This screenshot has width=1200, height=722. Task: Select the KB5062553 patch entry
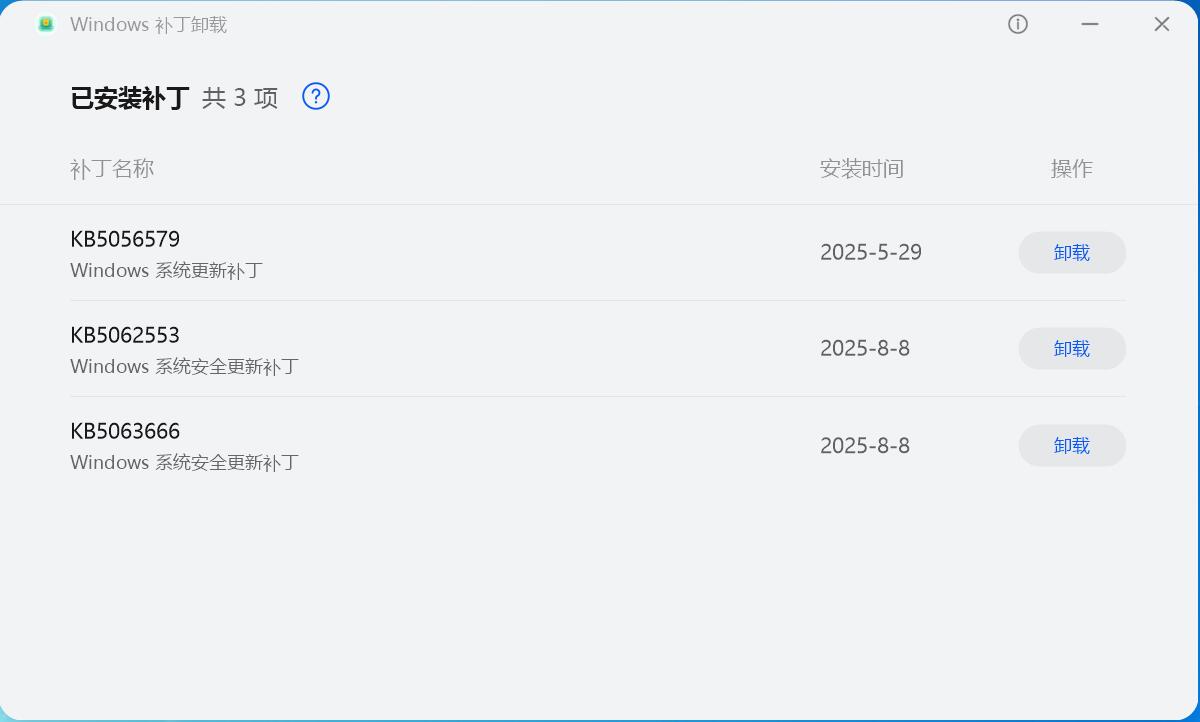[x=125, y=335]
